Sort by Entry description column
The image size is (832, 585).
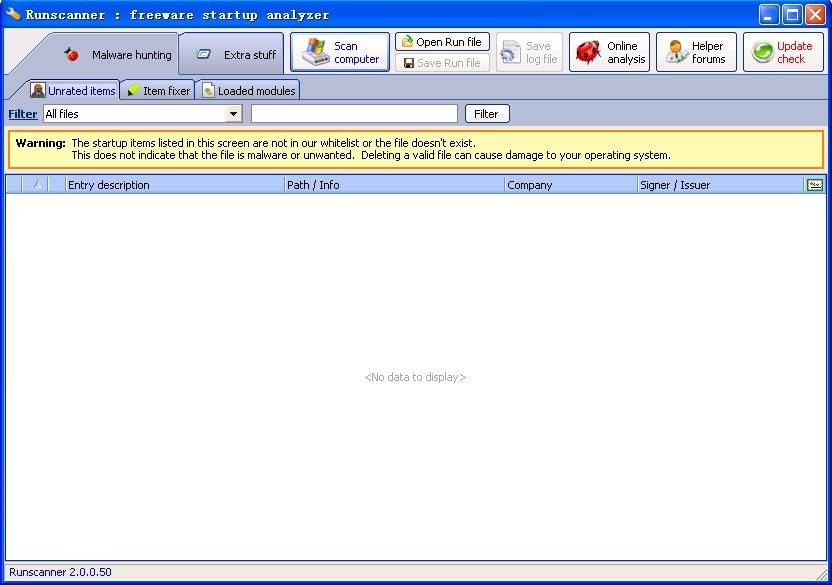coord(174,185)
